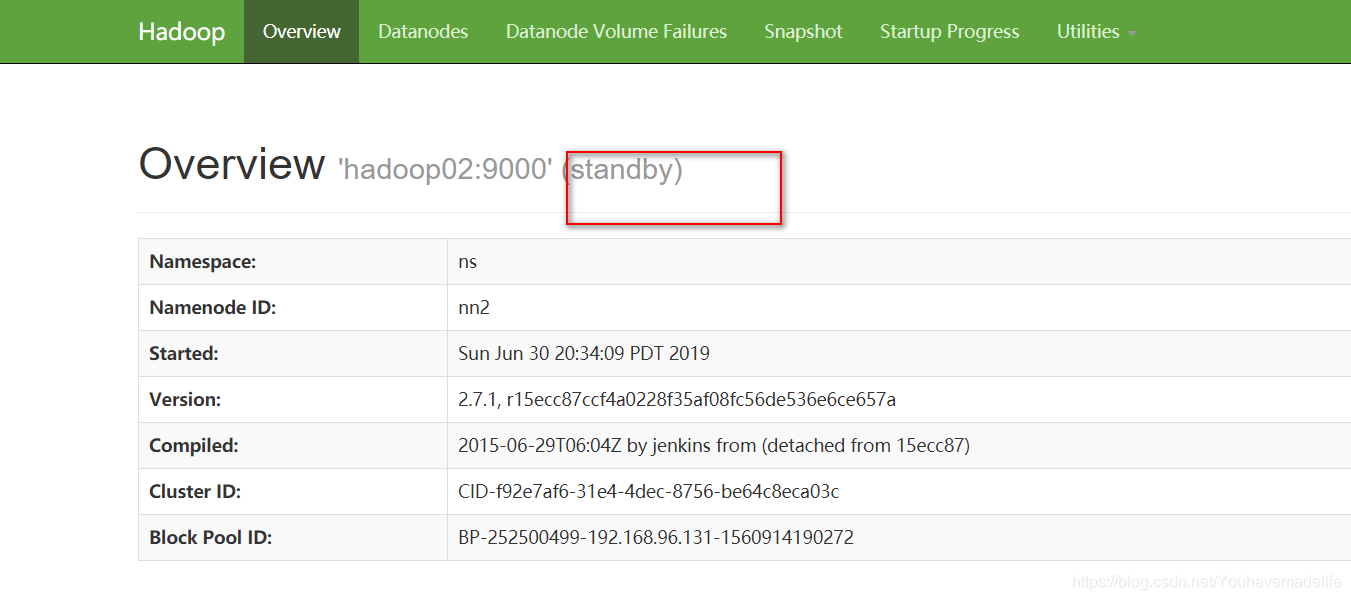
Task: Click the Cluster ID: label
Action: point(195,492)
